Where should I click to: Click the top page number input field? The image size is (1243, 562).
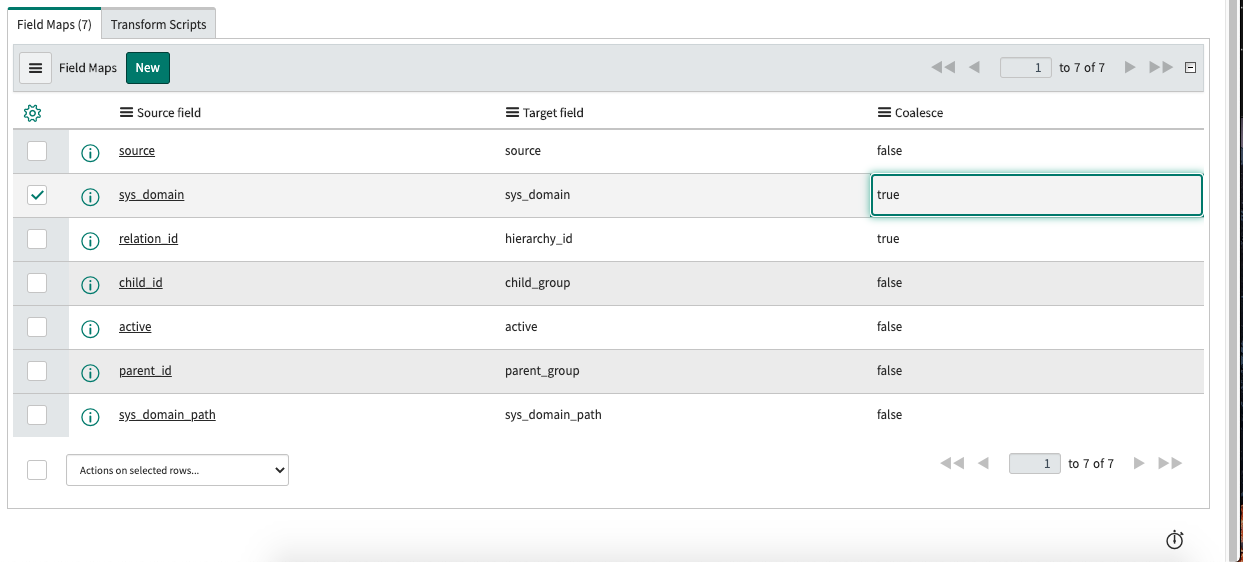[x=1025, y=68]
